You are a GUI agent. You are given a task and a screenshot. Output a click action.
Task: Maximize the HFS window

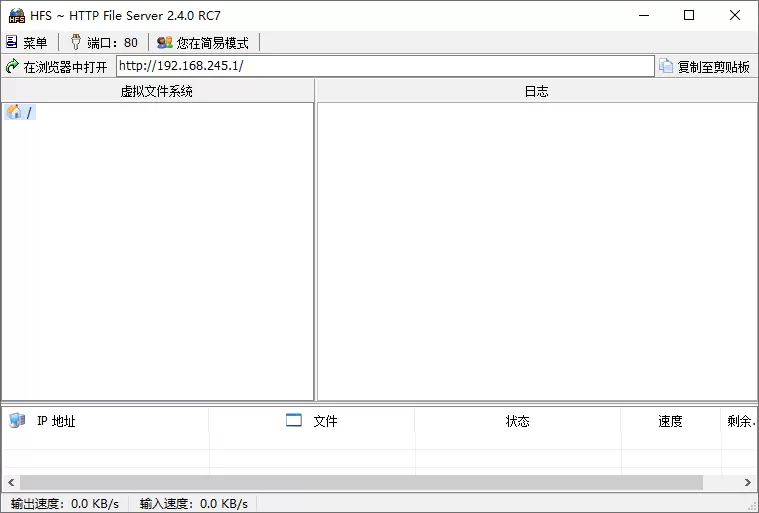coord(689,15)
